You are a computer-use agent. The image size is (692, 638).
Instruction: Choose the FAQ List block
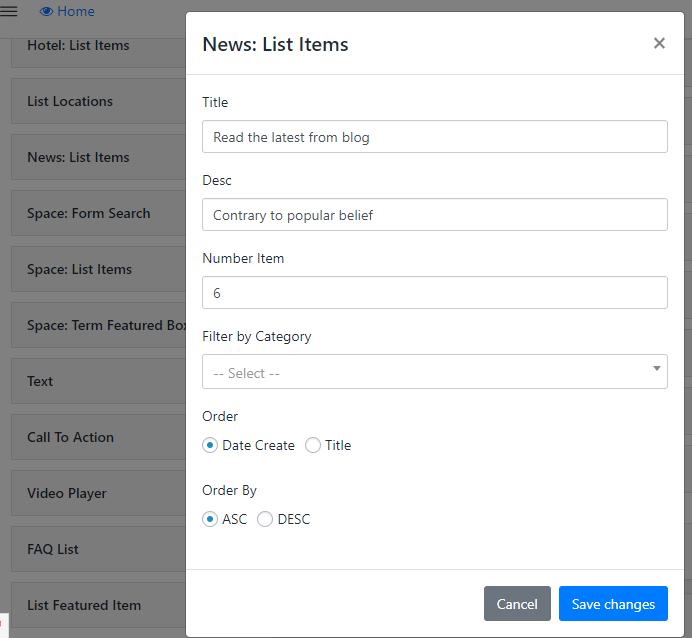click(x=53, y=549)
